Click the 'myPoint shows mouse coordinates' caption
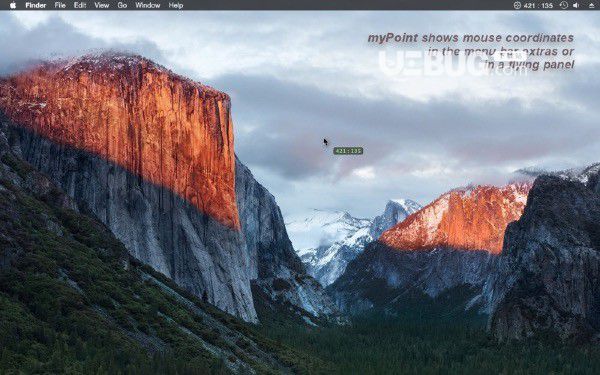Image resolution: width=600 pixels, height=375 pixels. click(471, 38)
